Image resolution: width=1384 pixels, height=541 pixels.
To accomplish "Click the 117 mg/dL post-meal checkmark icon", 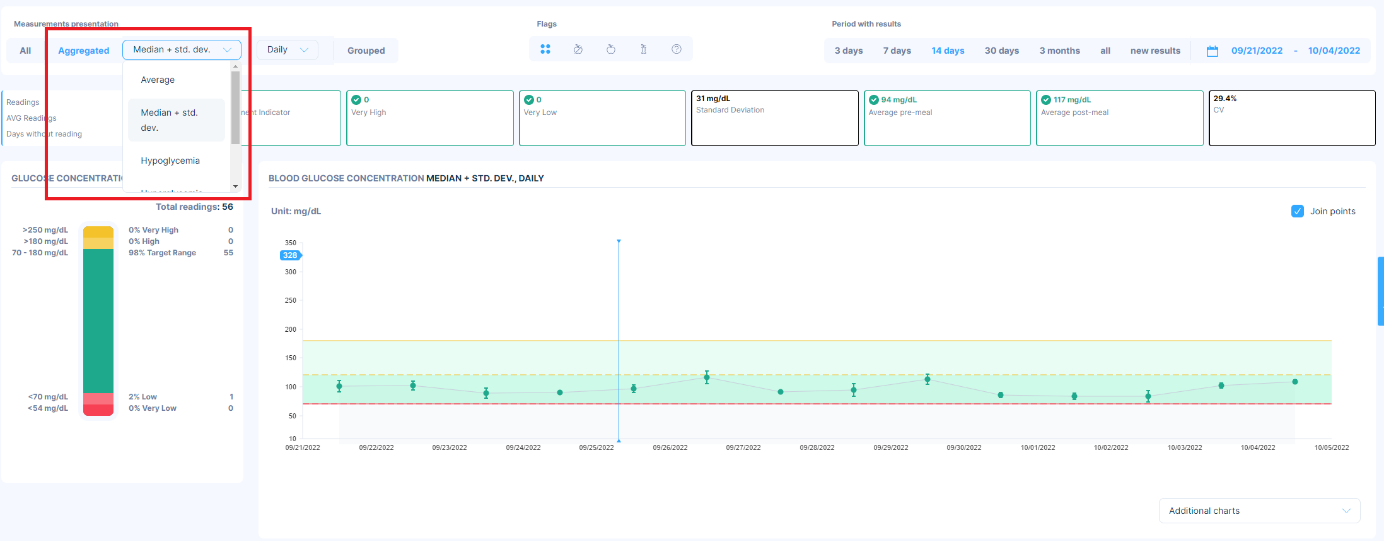I will coord(1046,100).
